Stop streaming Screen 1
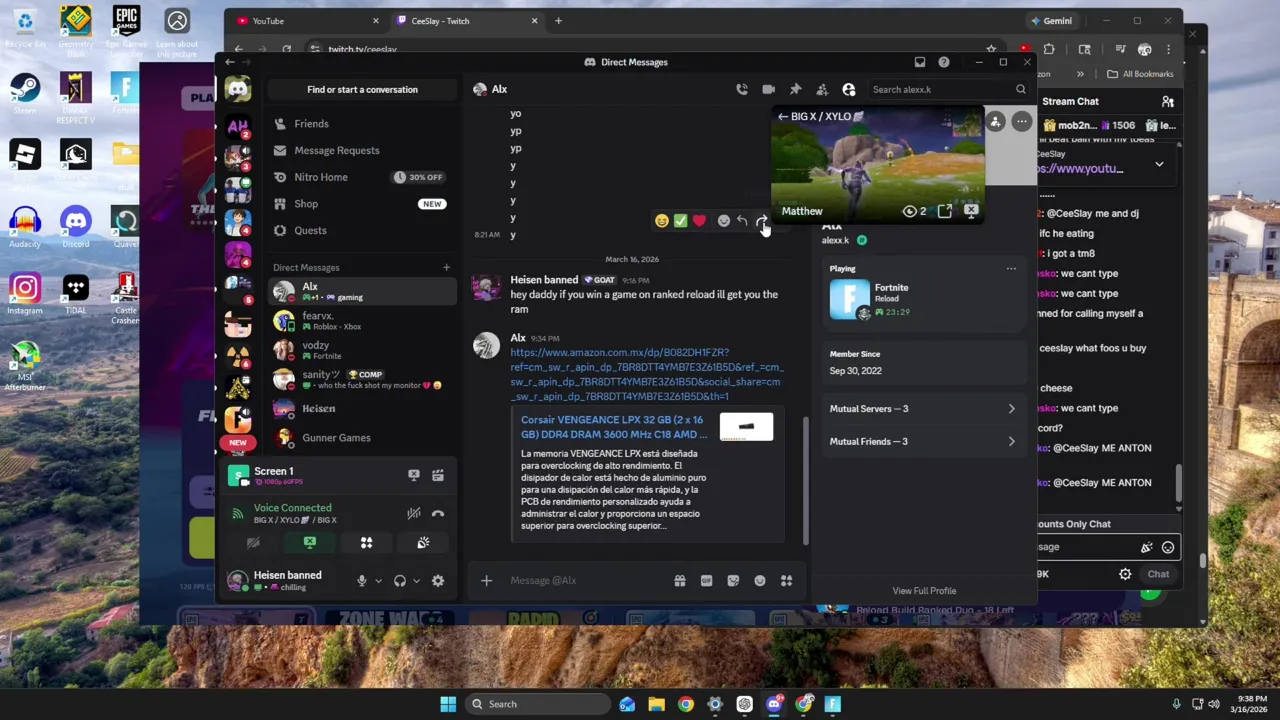The width and height of the screenshot is (1280, 720). [414, 475]
